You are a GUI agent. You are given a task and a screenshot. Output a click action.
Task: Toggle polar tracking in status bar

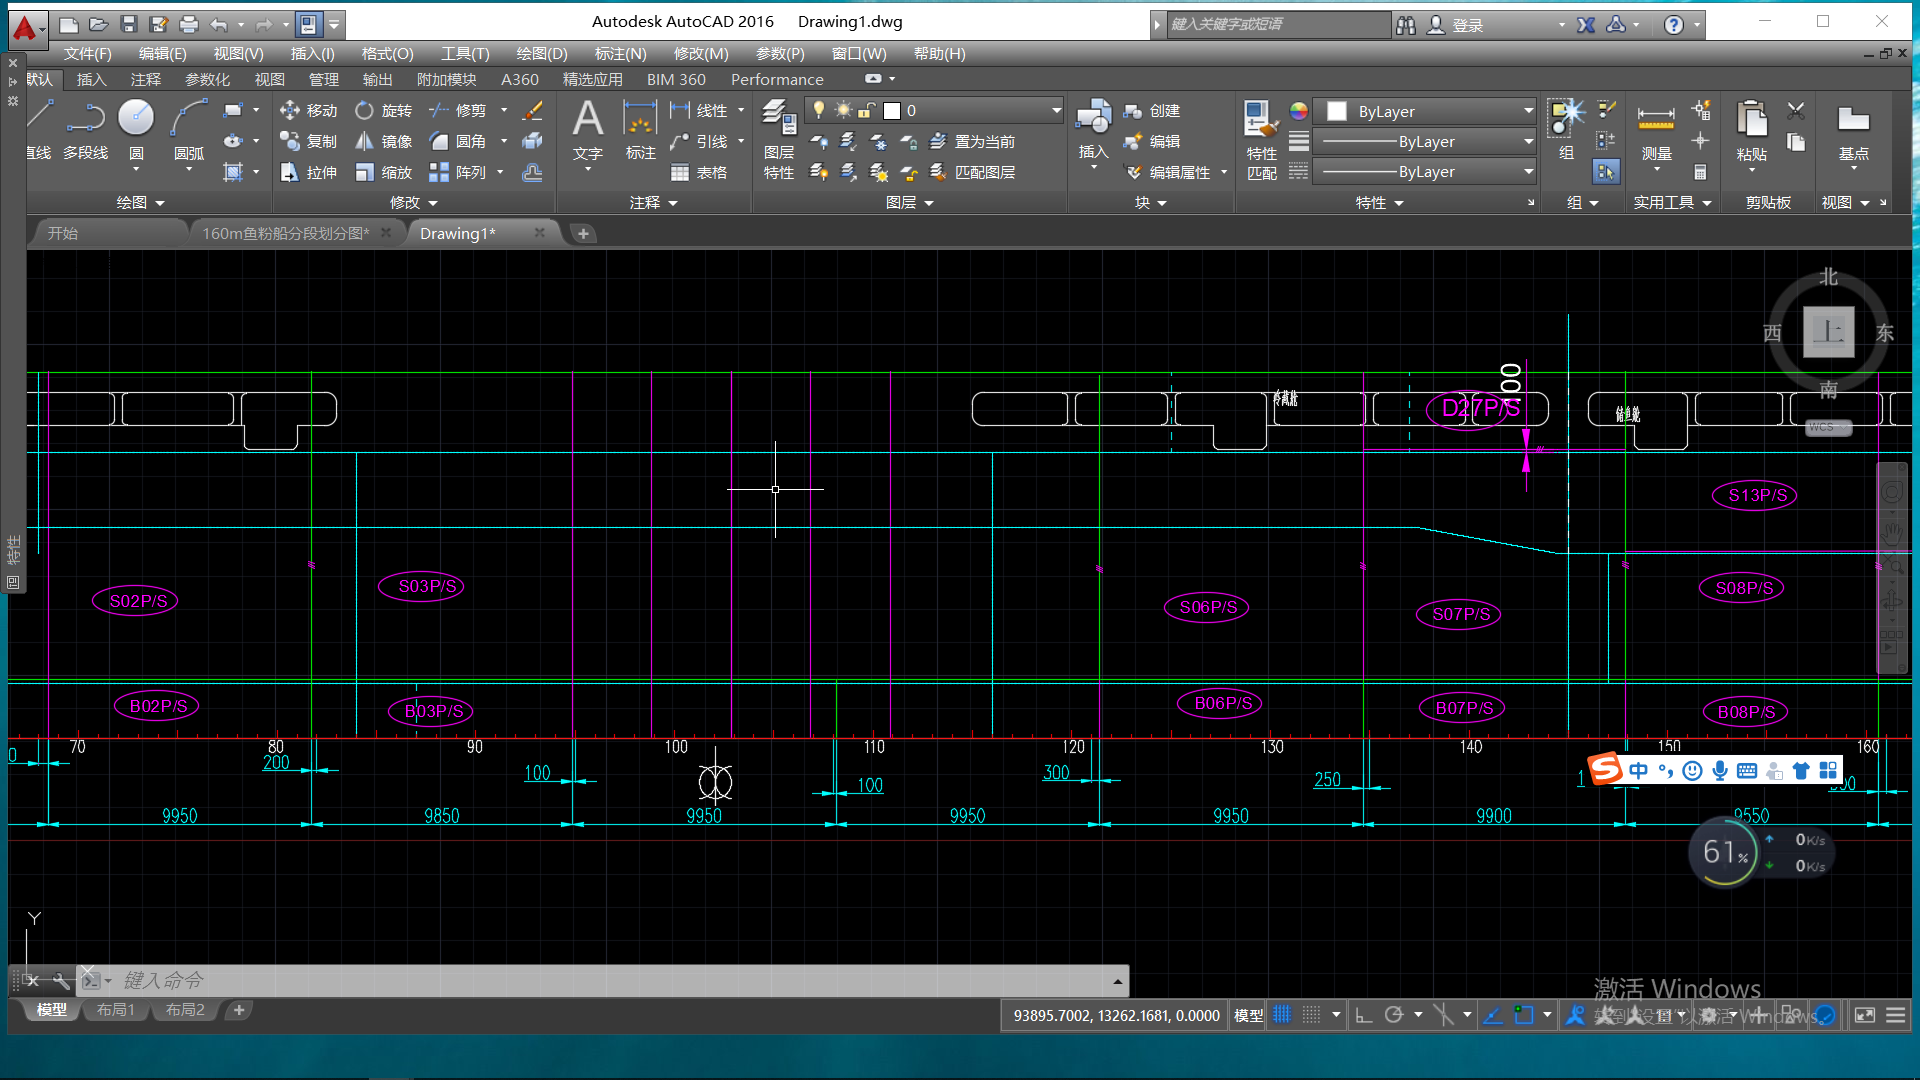point(1394,1015)
